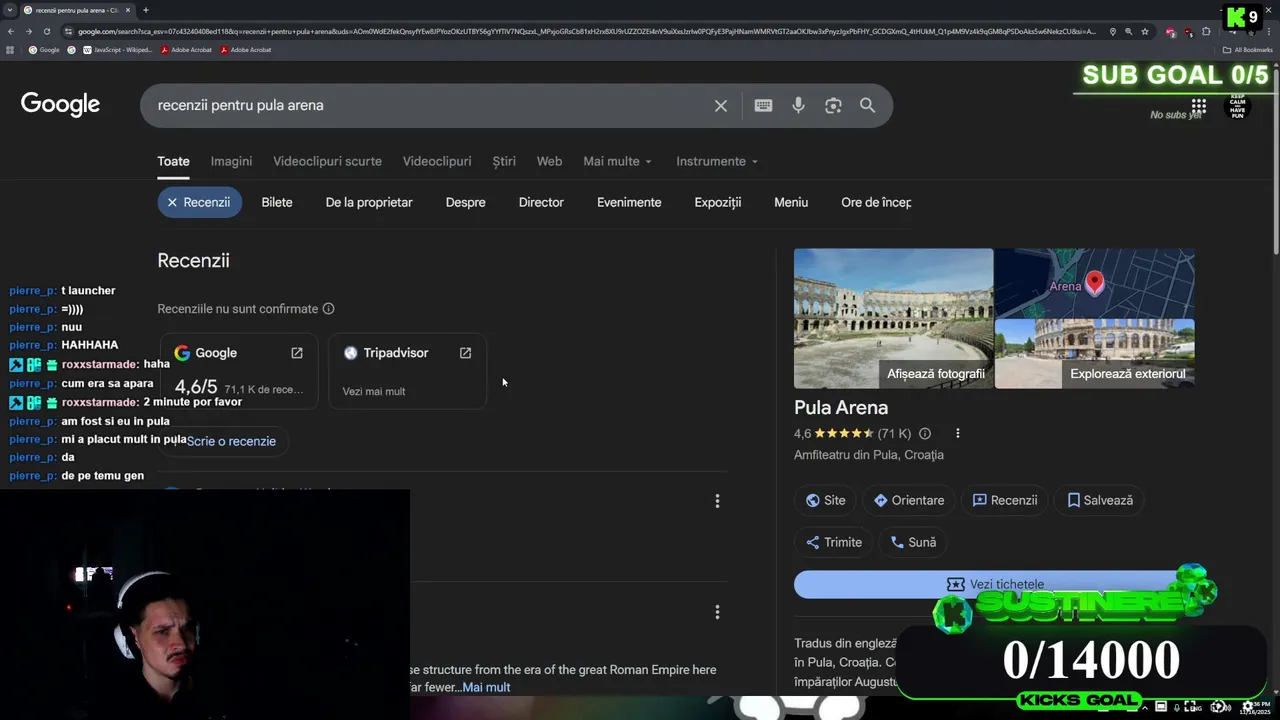Open a new browser tab
The image size is (1280, 720).
(x=146, y=10)
